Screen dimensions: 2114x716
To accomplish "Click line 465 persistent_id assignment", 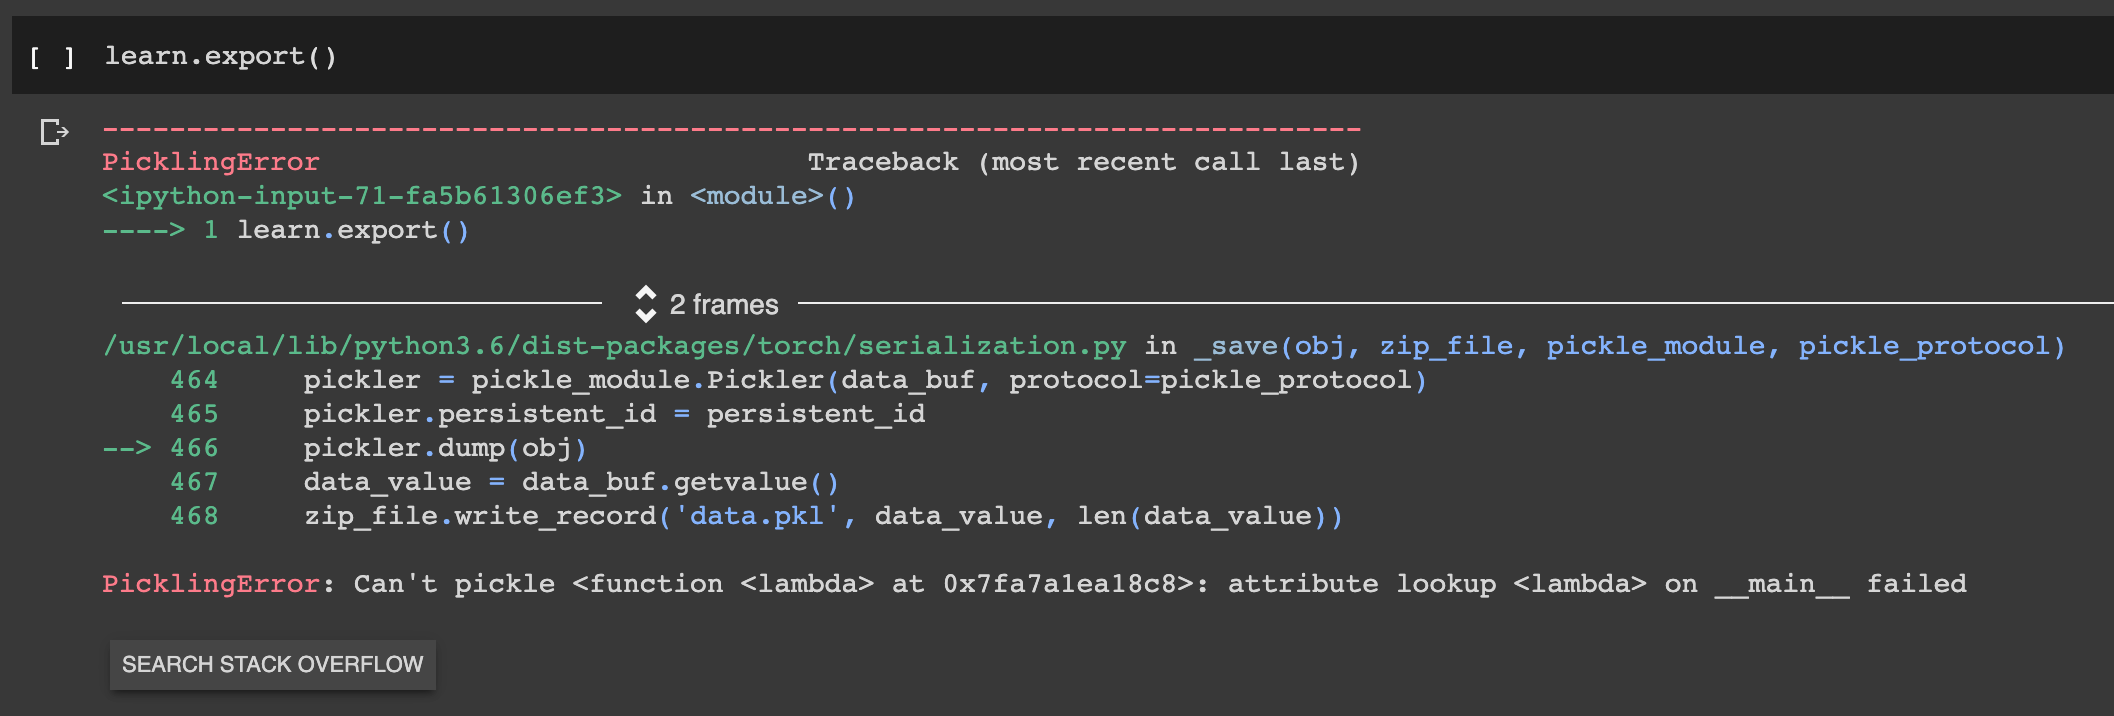I will (614, 414).
